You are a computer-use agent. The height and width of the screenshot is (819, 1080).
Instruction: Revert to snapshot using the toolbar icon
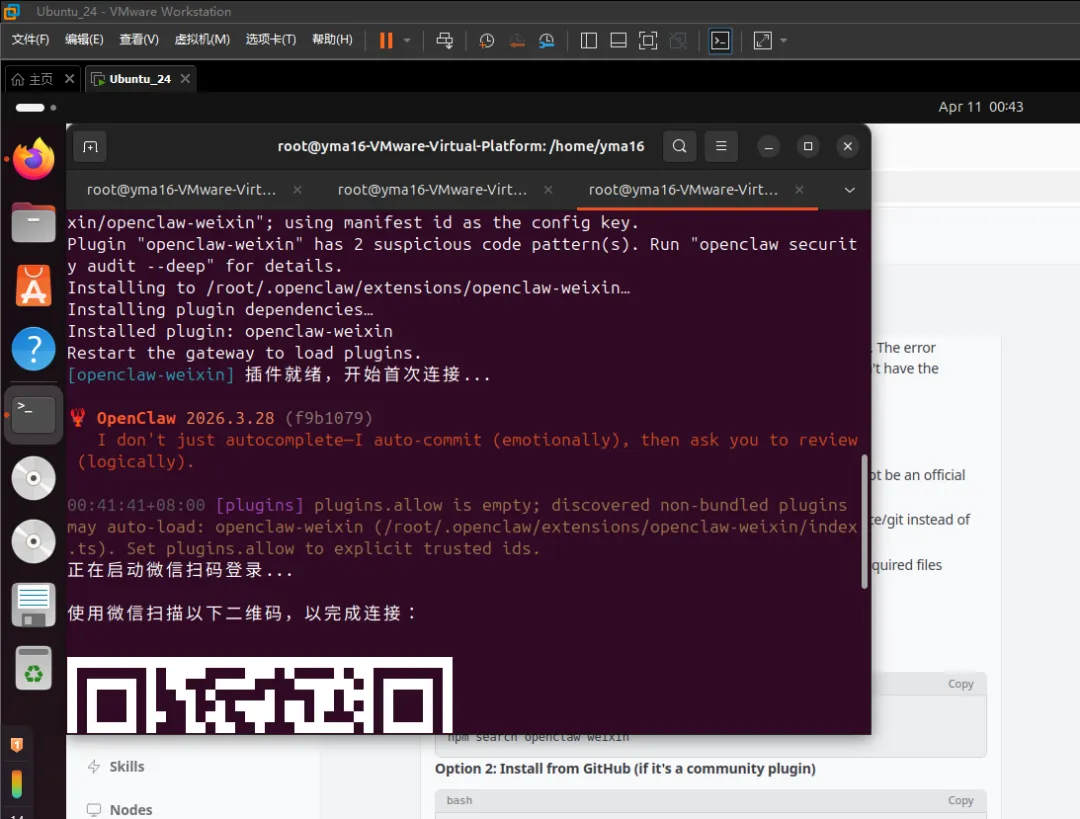517,41
